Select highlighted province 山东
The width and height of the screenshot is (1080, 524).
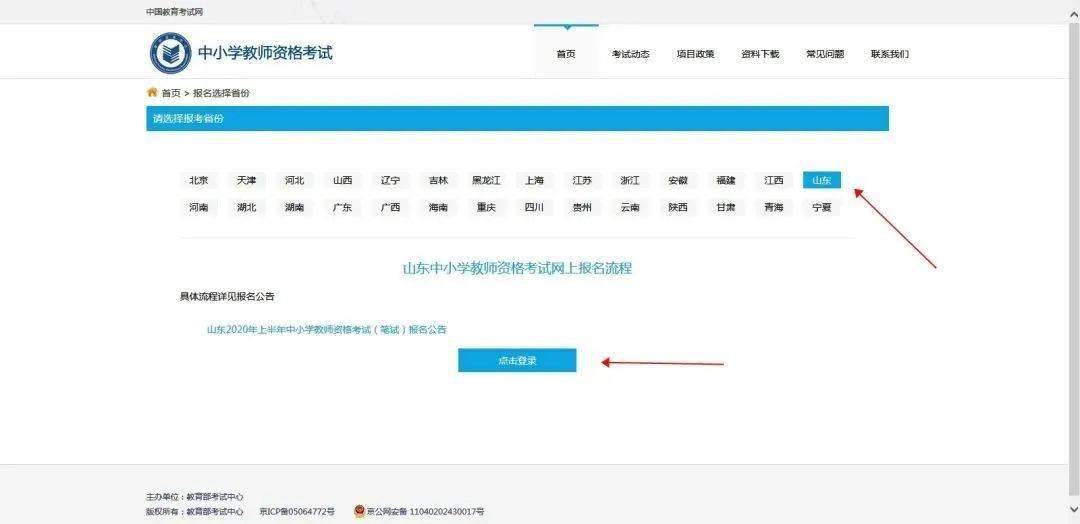[822, 180]
